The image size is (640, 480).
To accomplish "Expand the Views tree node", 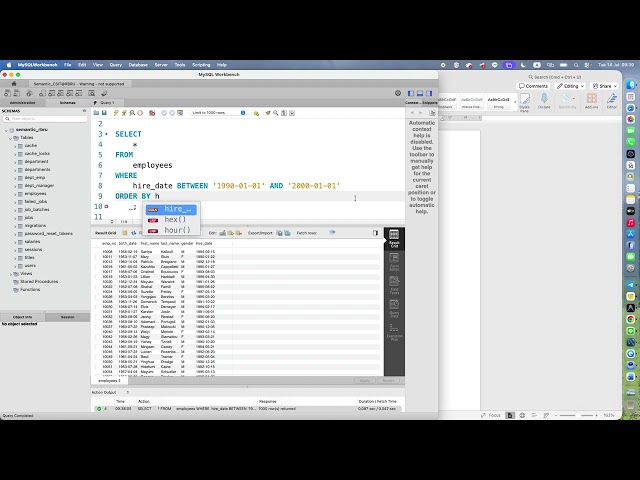I will coord(11,274).
